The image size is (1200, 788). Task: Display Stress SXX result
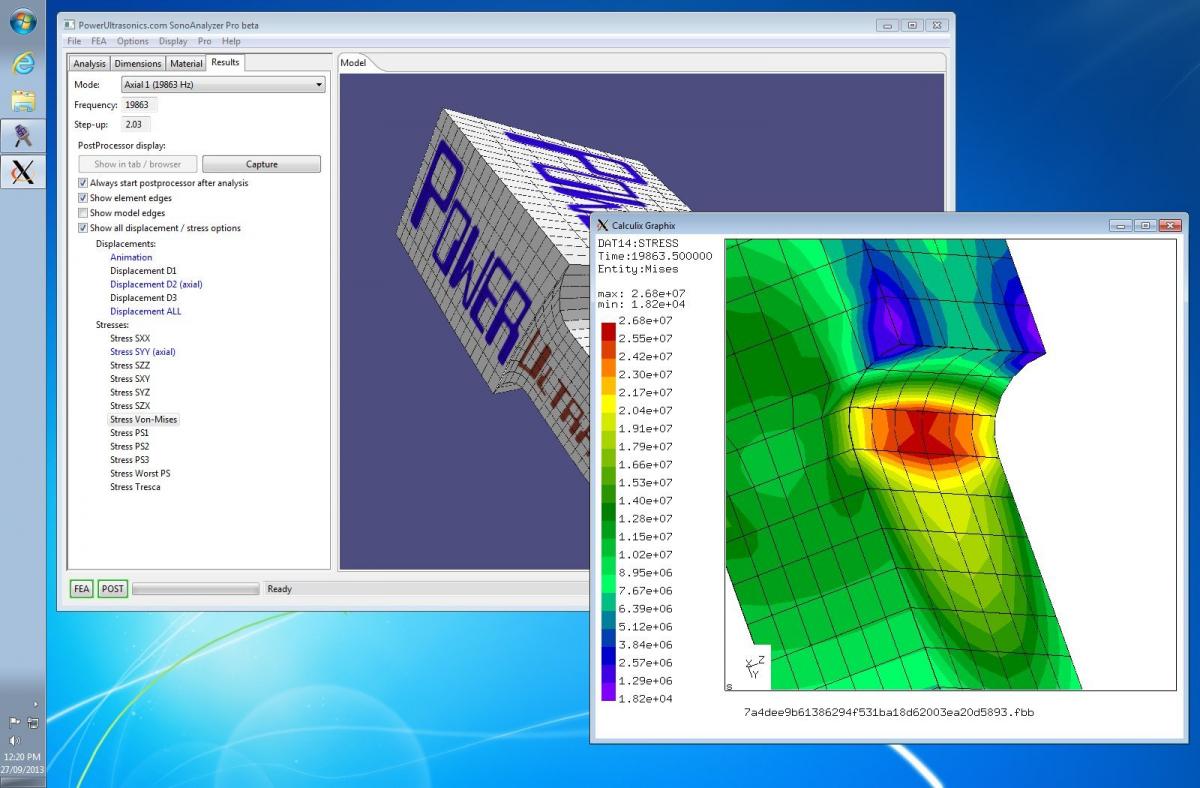click(130, 338)
